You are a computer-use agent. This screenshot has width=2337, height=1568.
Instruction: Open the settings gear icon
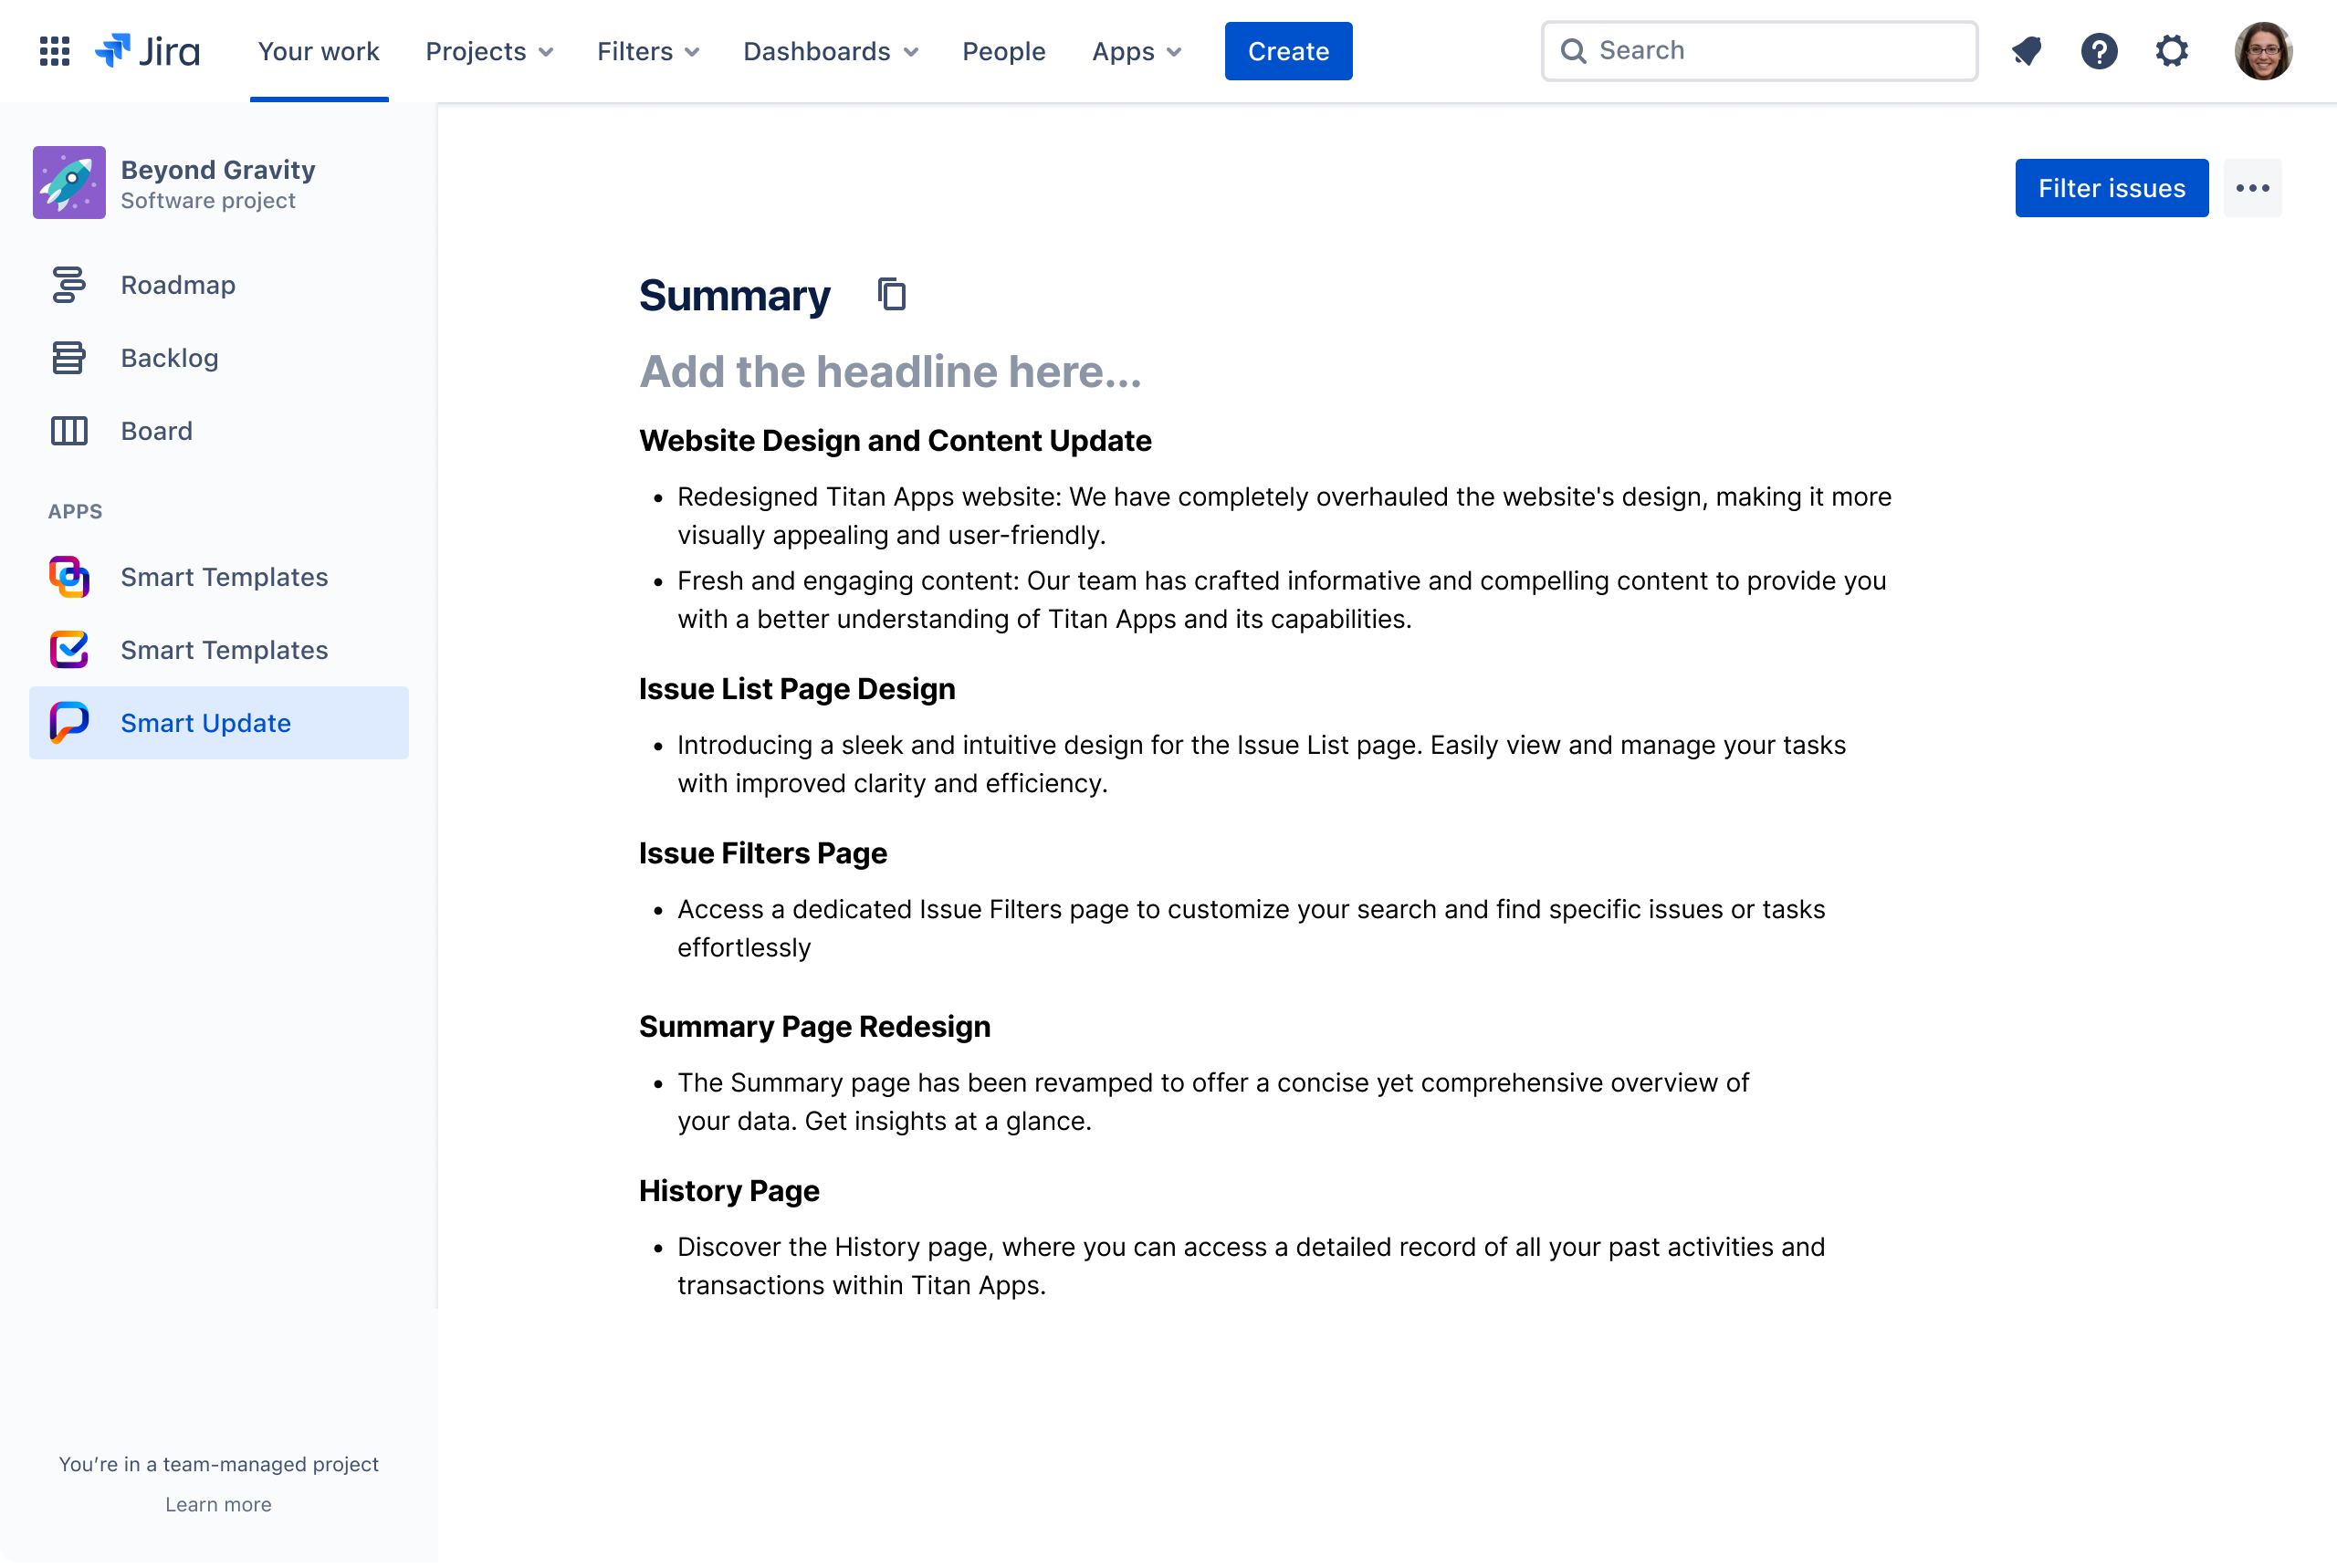pyautogui.click(x=2171, y=51)
